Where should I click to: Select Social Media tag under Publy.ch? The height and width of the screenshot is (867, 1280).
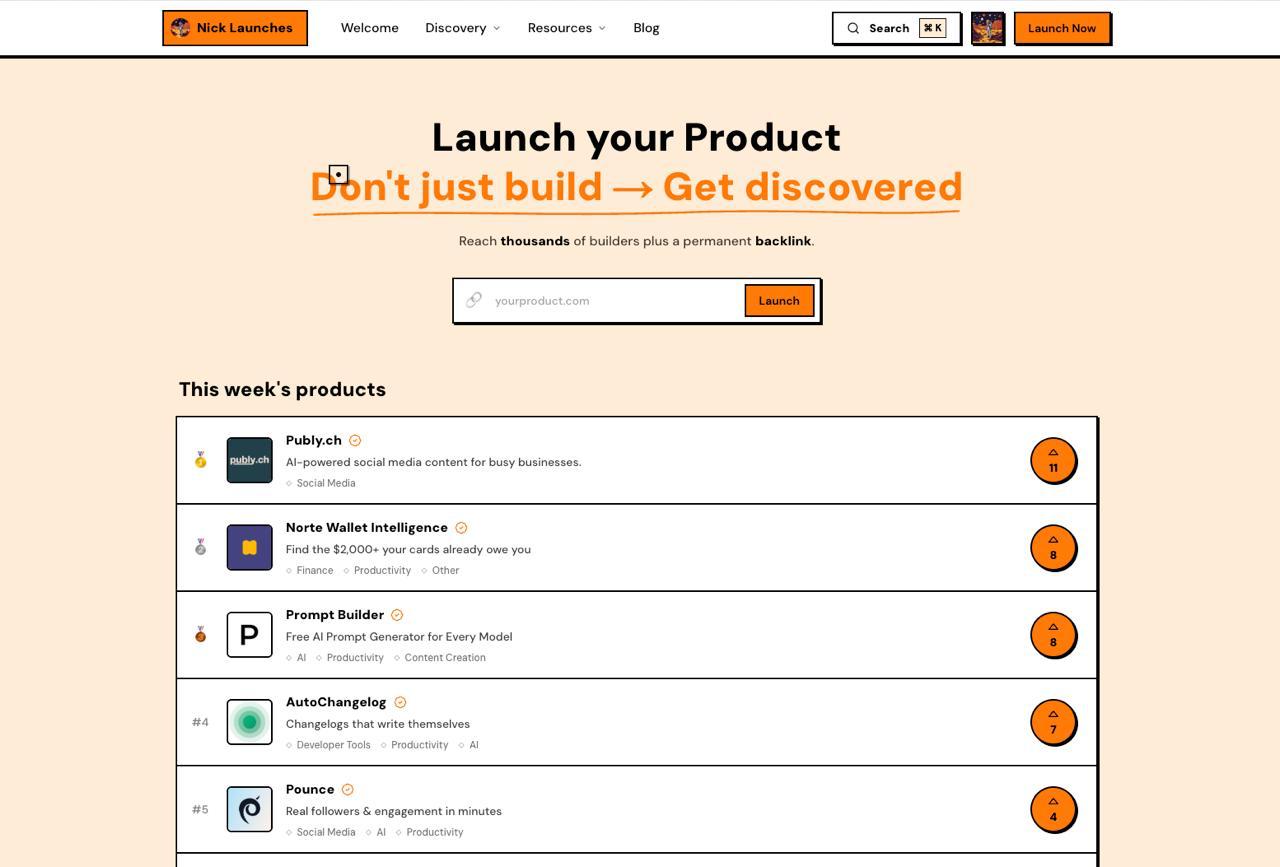coord(321,483)
